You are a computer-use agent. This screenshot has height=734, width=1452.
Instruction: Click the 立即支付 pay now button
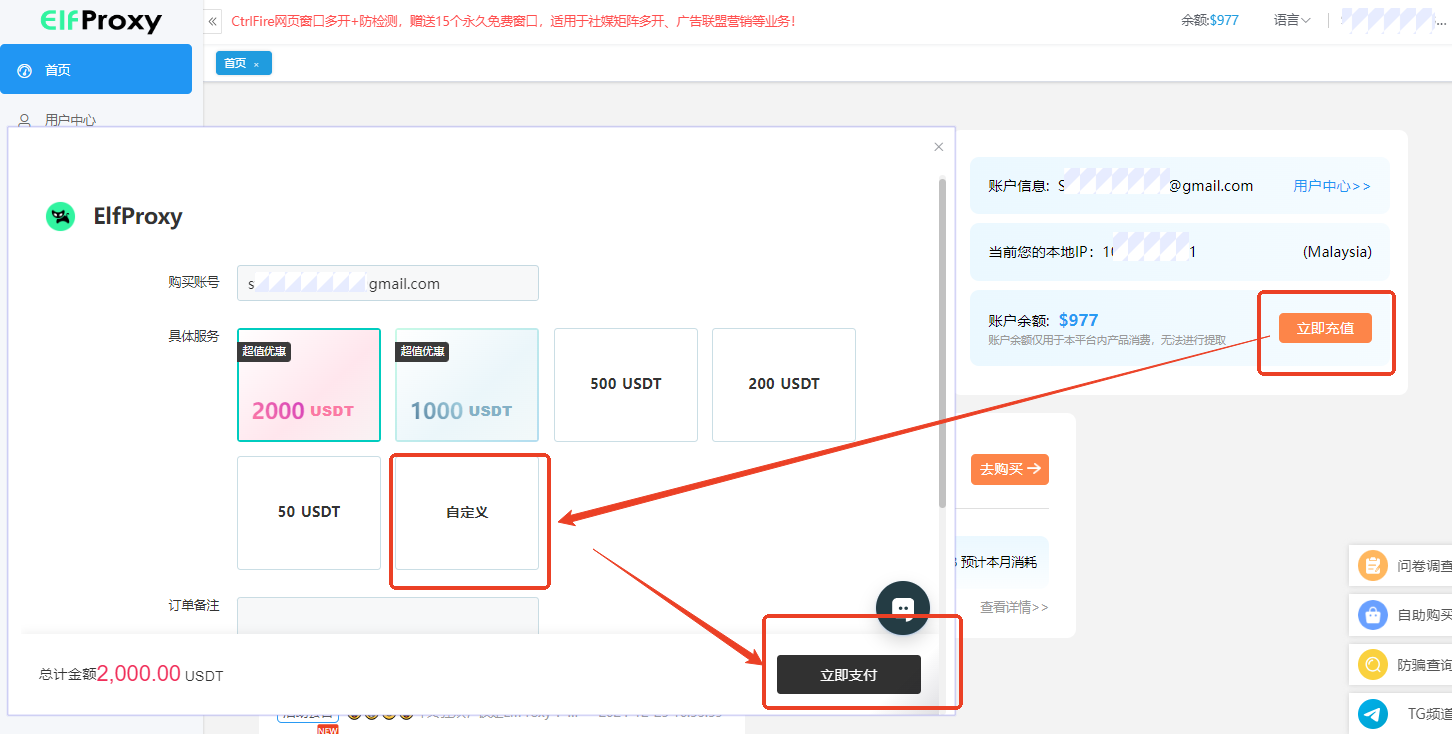849,675
